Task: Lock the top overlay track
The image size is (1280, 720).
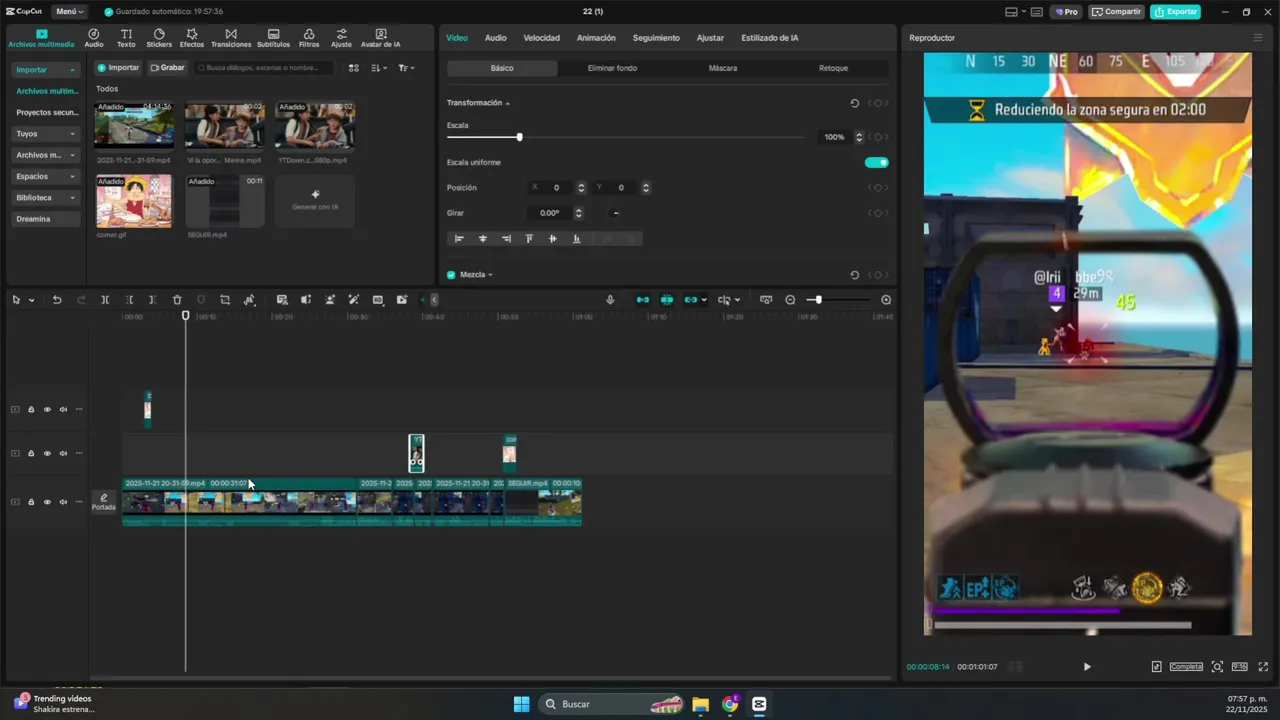Action: pyautogui.click(x=31, y=409)
